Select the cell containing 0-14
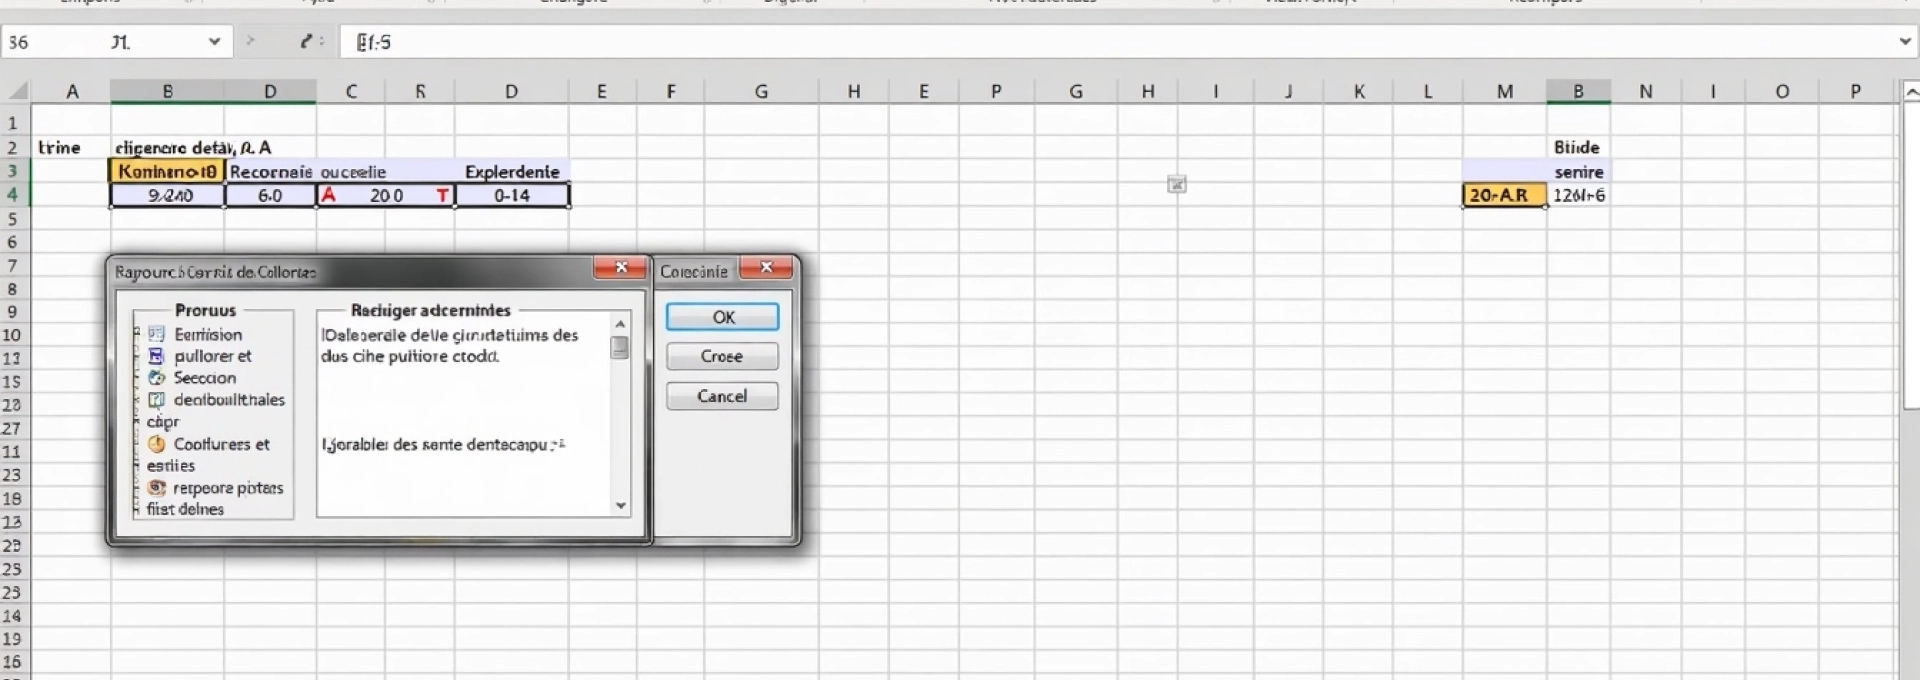 (x=512, y=195)
